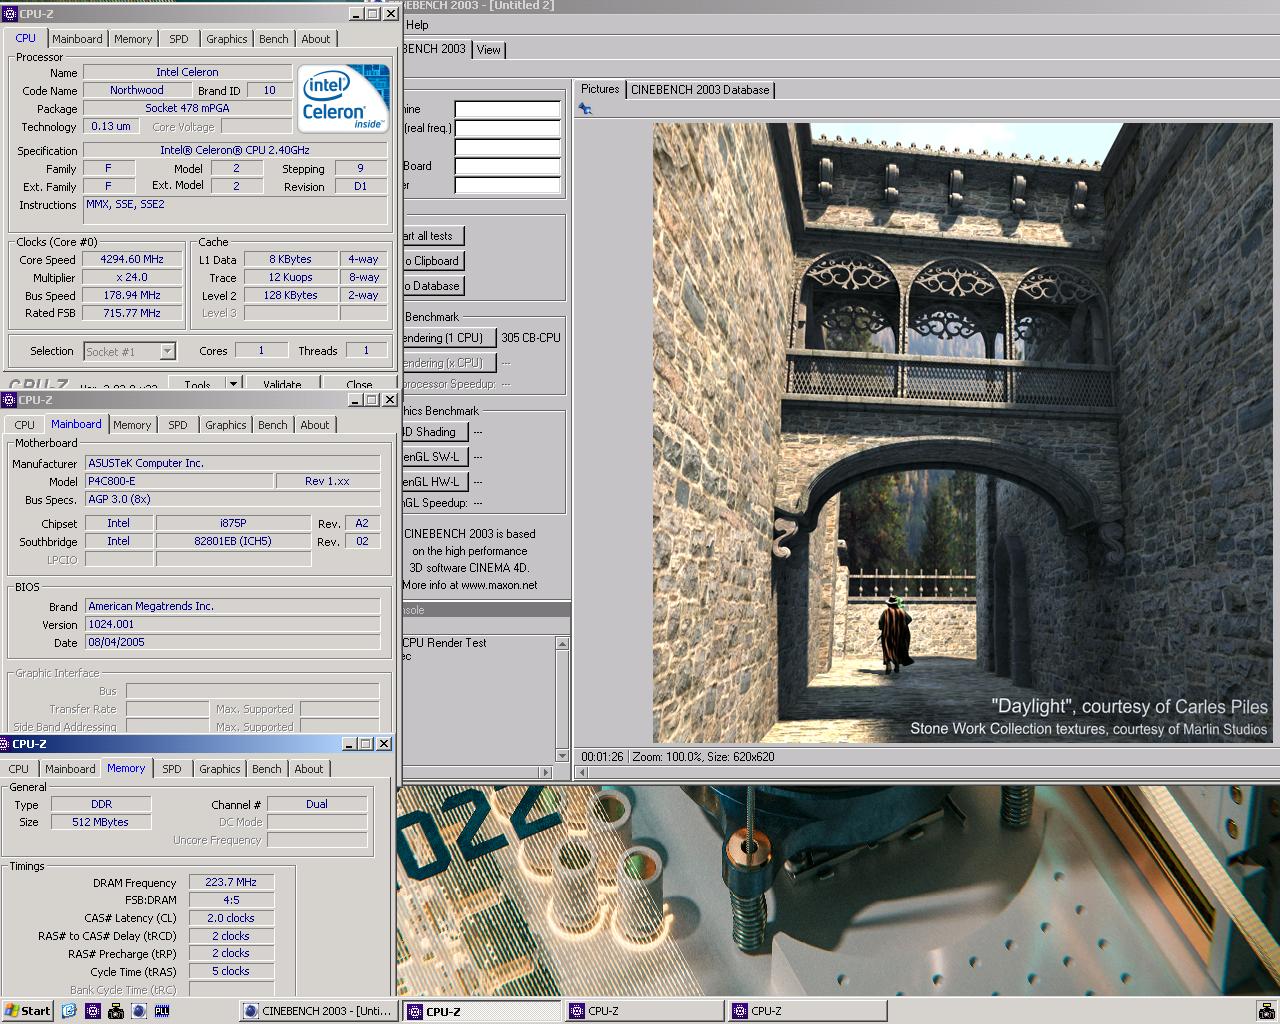Click the L1 Data cache value 8 KBytes
Image resolution: width=1280 pixels, height=1024 pixels.
pyautogui.click(x=290, y=259)
